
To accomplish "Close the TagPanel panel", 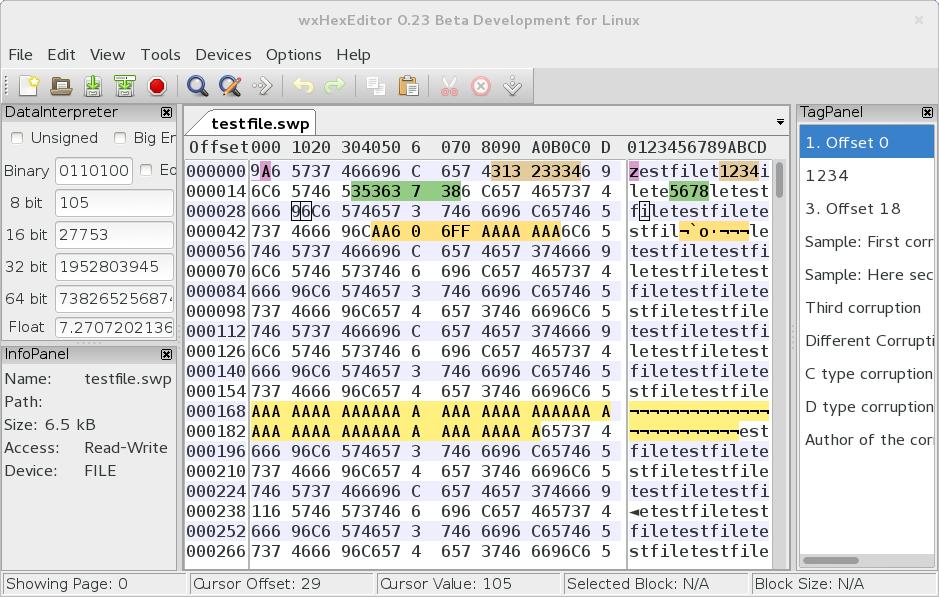I will [x=928, y=113].
